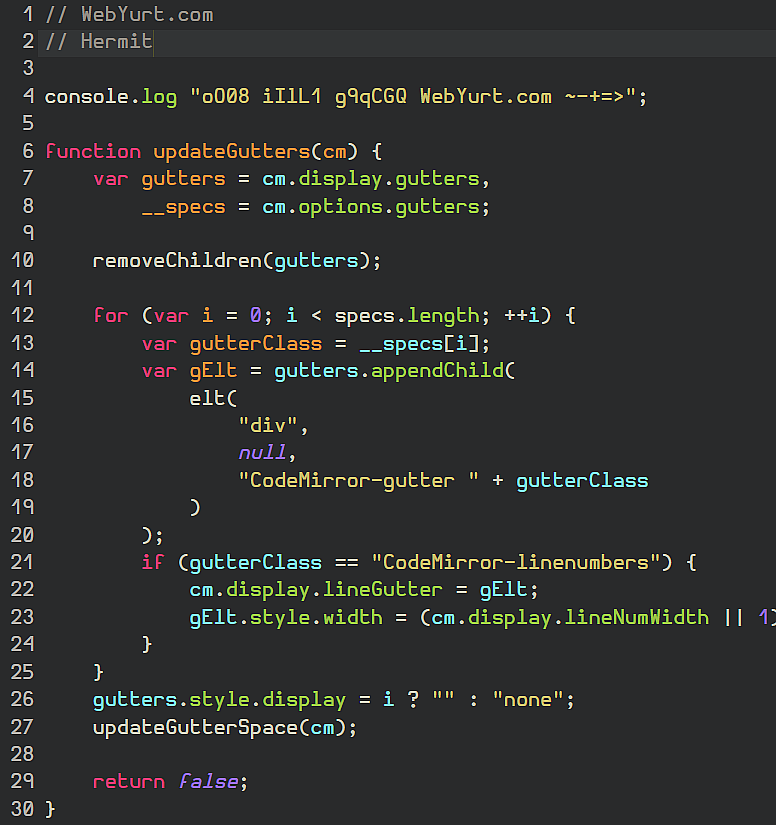The height and width of the screenshot is (825, 776).
Task: Click 'gutterClass' at end of line 18
Action: click(x=582, y=481)
